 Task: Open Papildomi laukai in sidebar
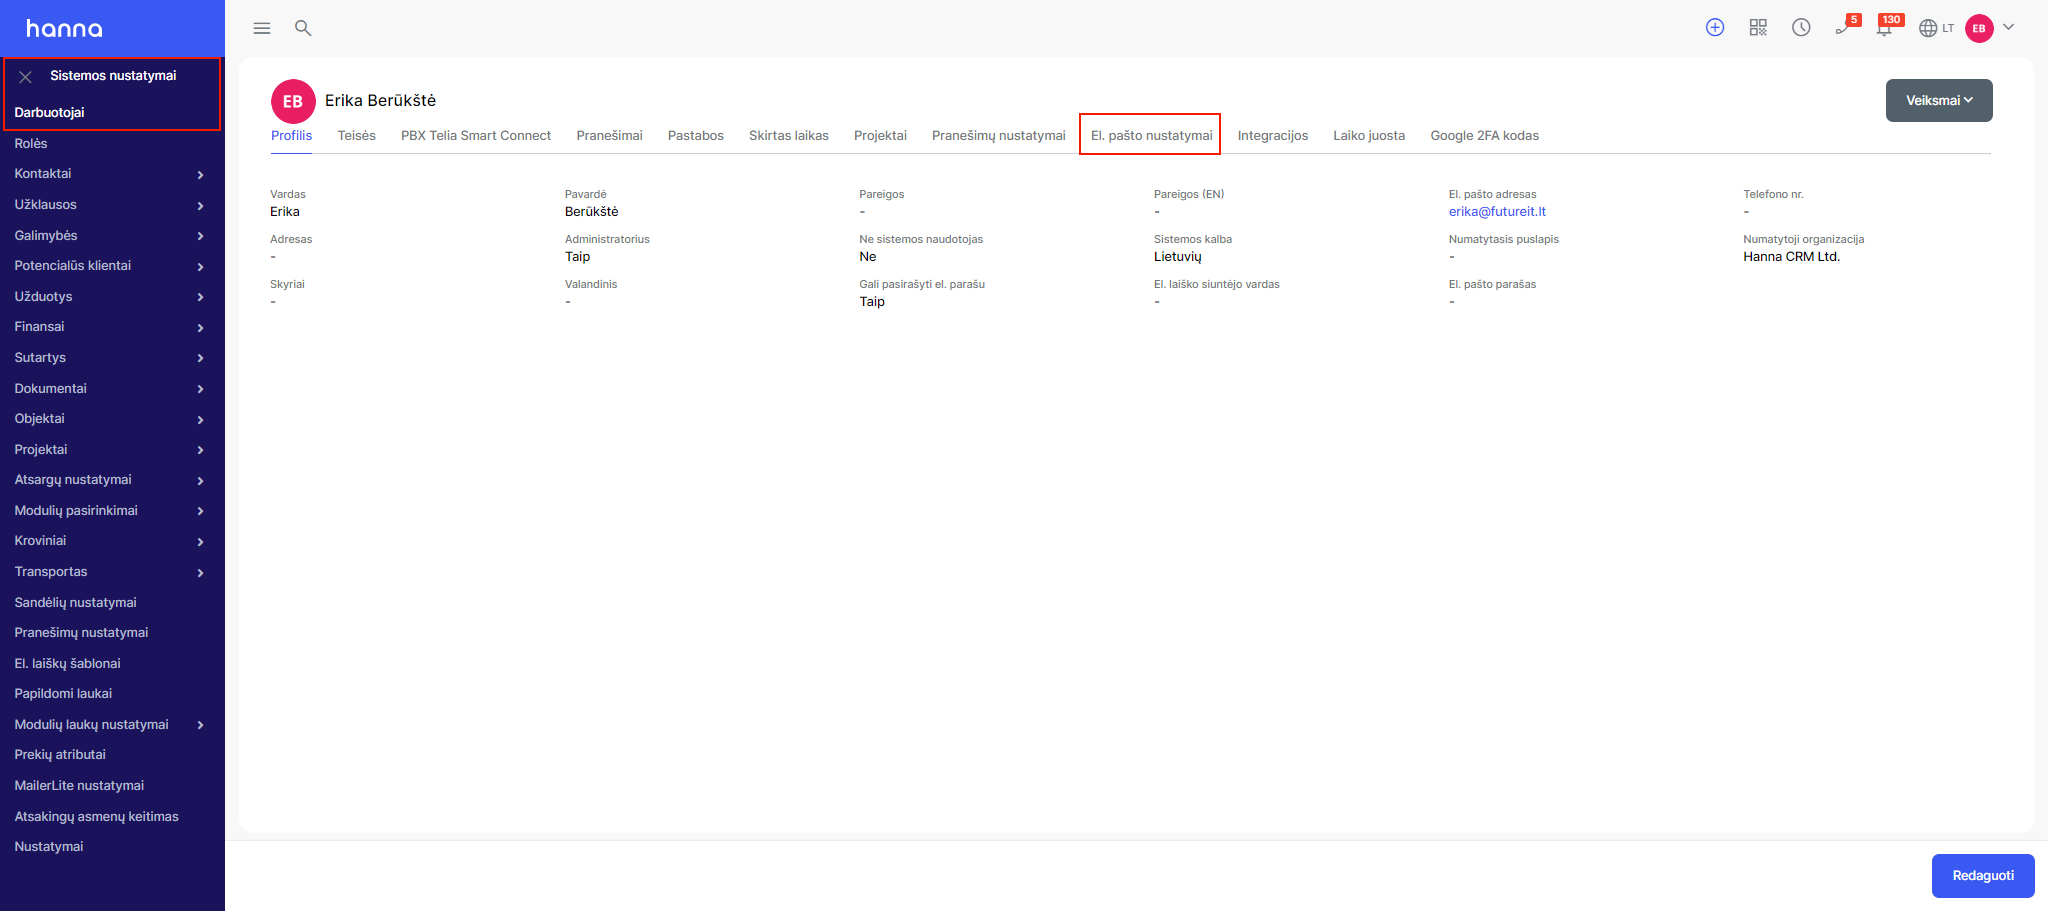pos(63,693)
